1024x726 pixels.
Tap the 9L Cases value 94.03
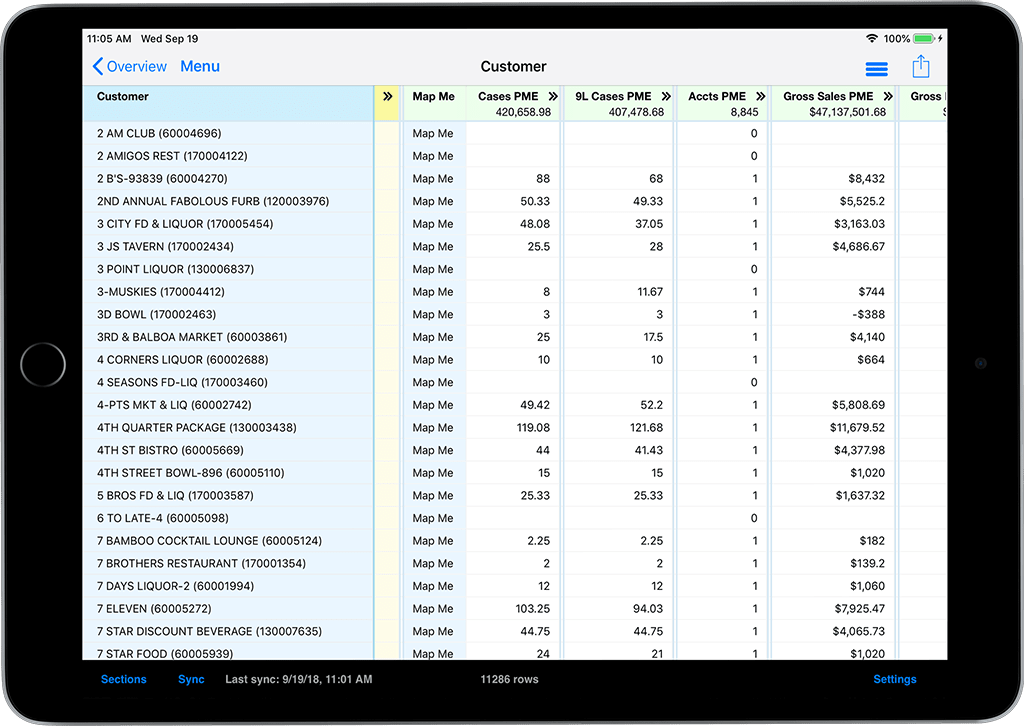[648, 608]
